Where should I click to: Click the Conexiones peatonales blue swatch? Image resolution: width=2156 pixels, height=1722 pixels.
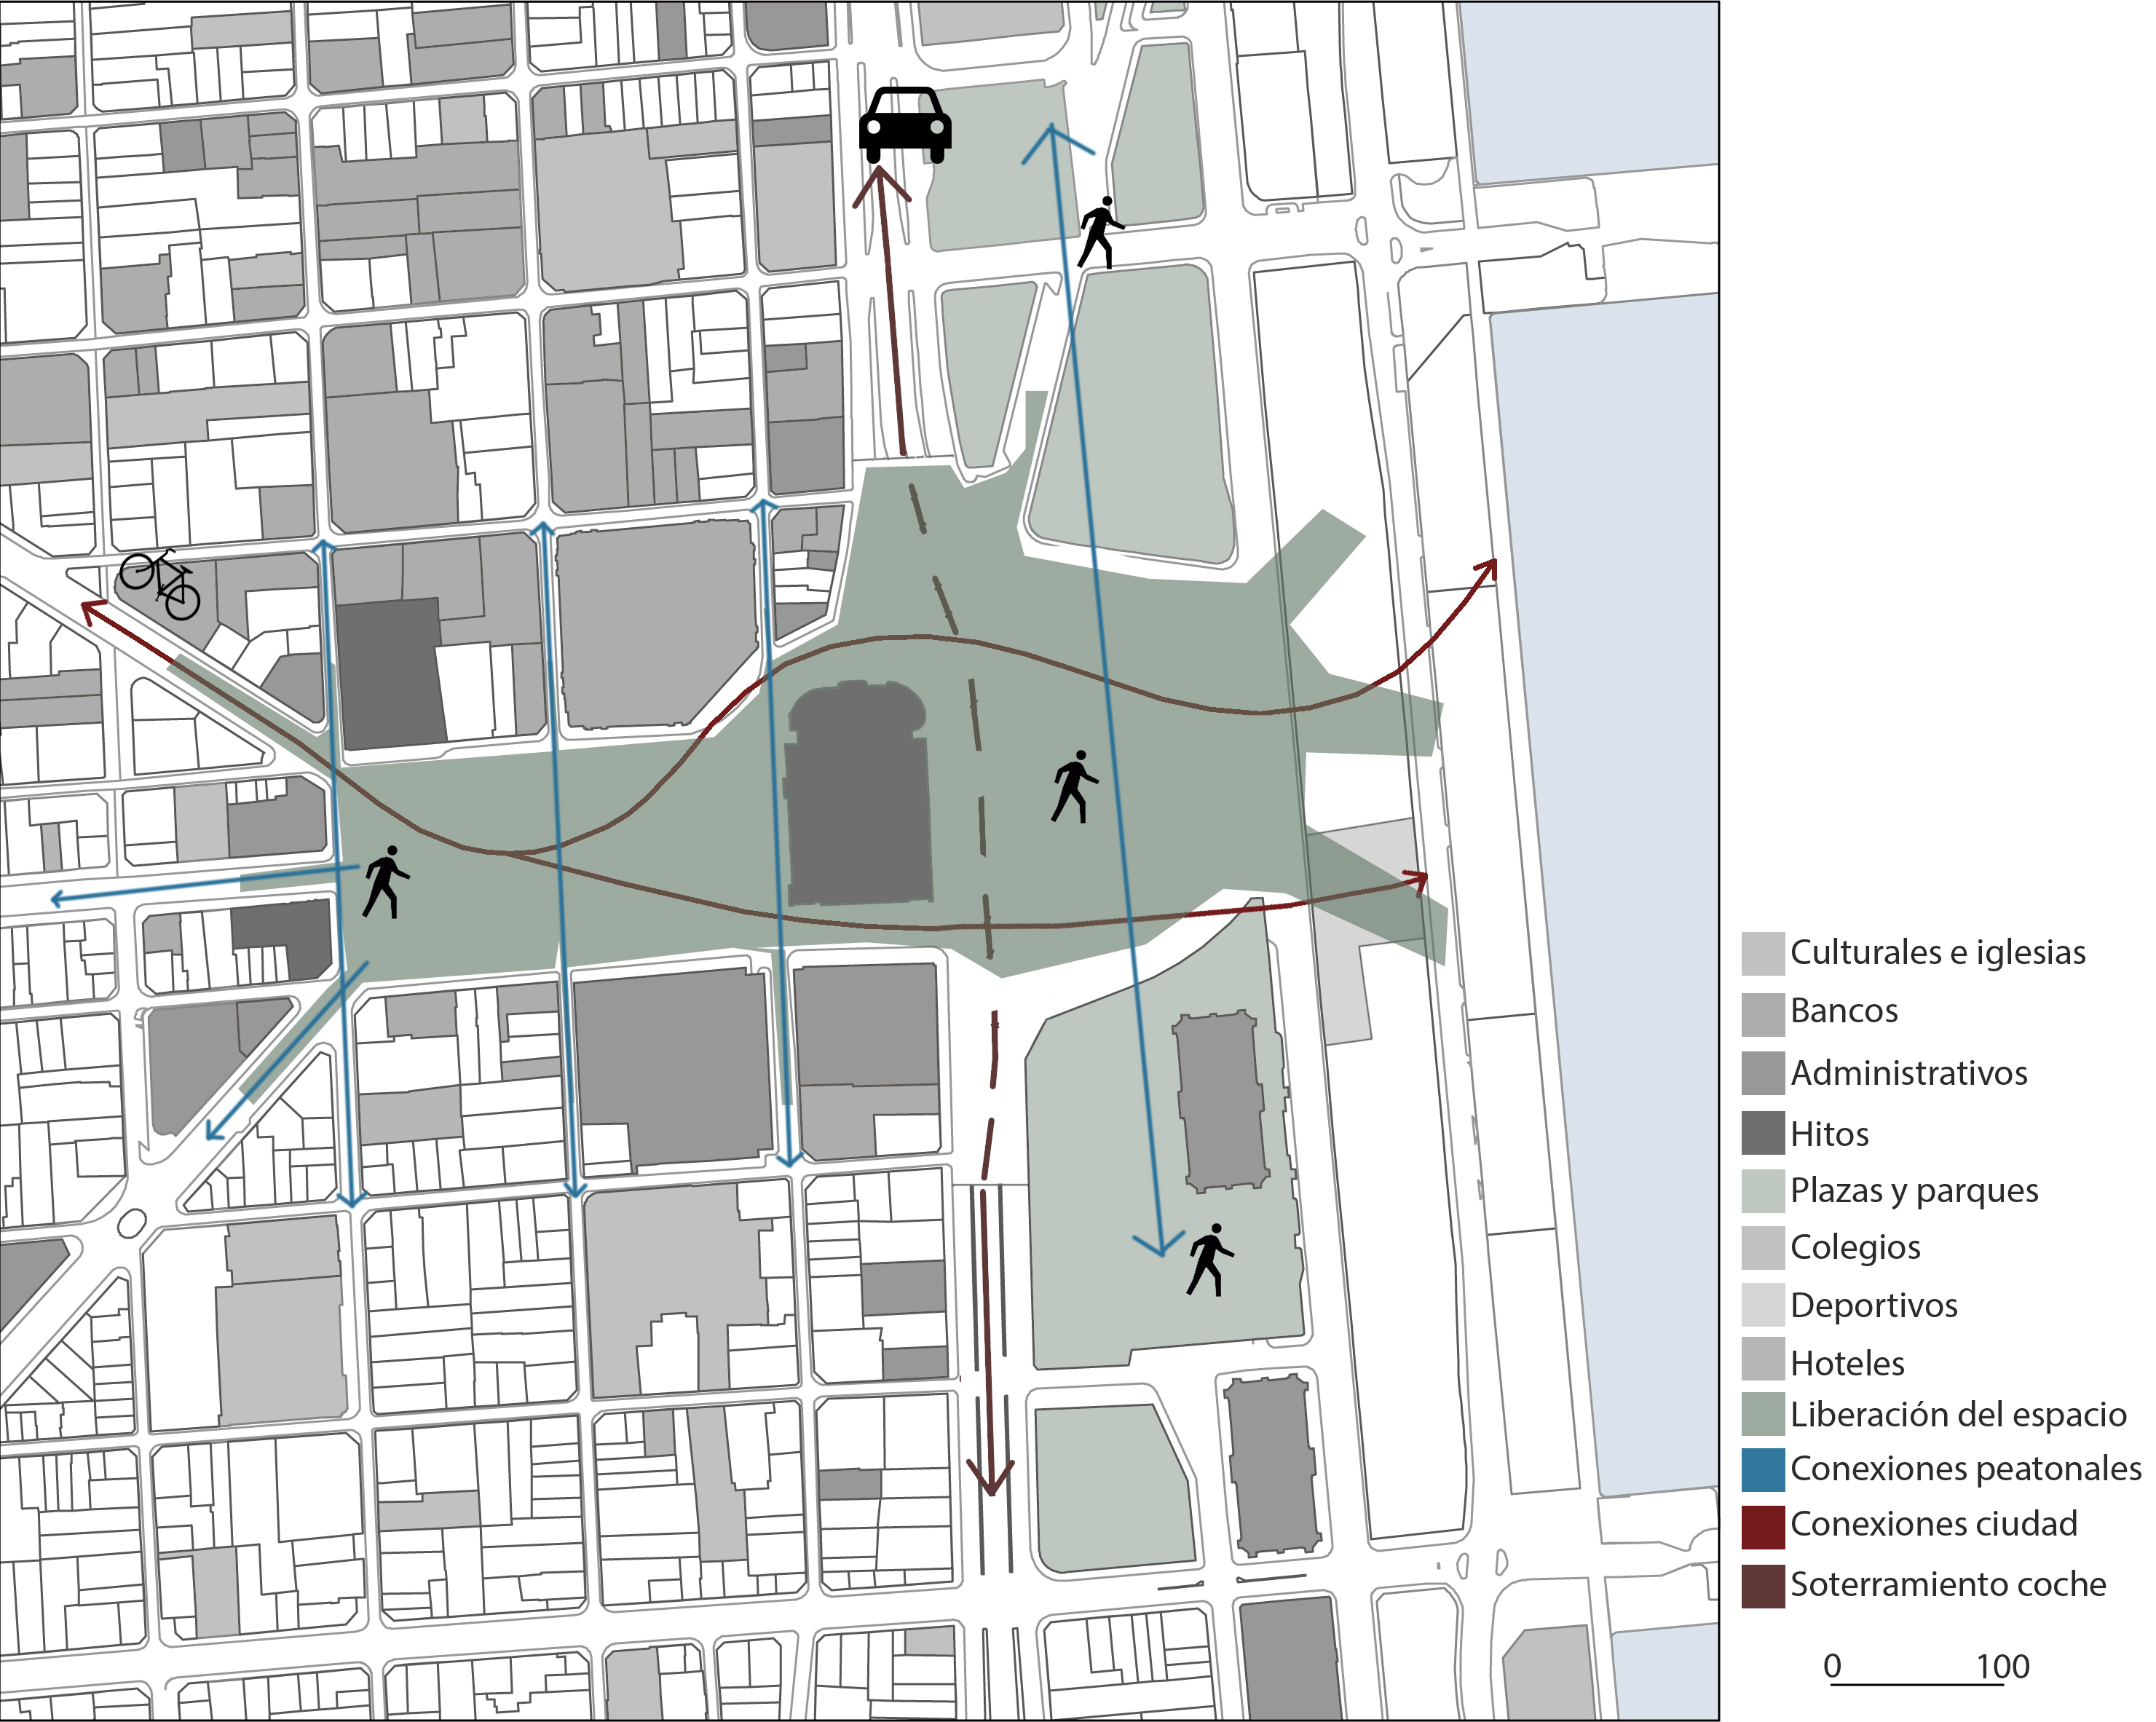tap(1763, 1470)
